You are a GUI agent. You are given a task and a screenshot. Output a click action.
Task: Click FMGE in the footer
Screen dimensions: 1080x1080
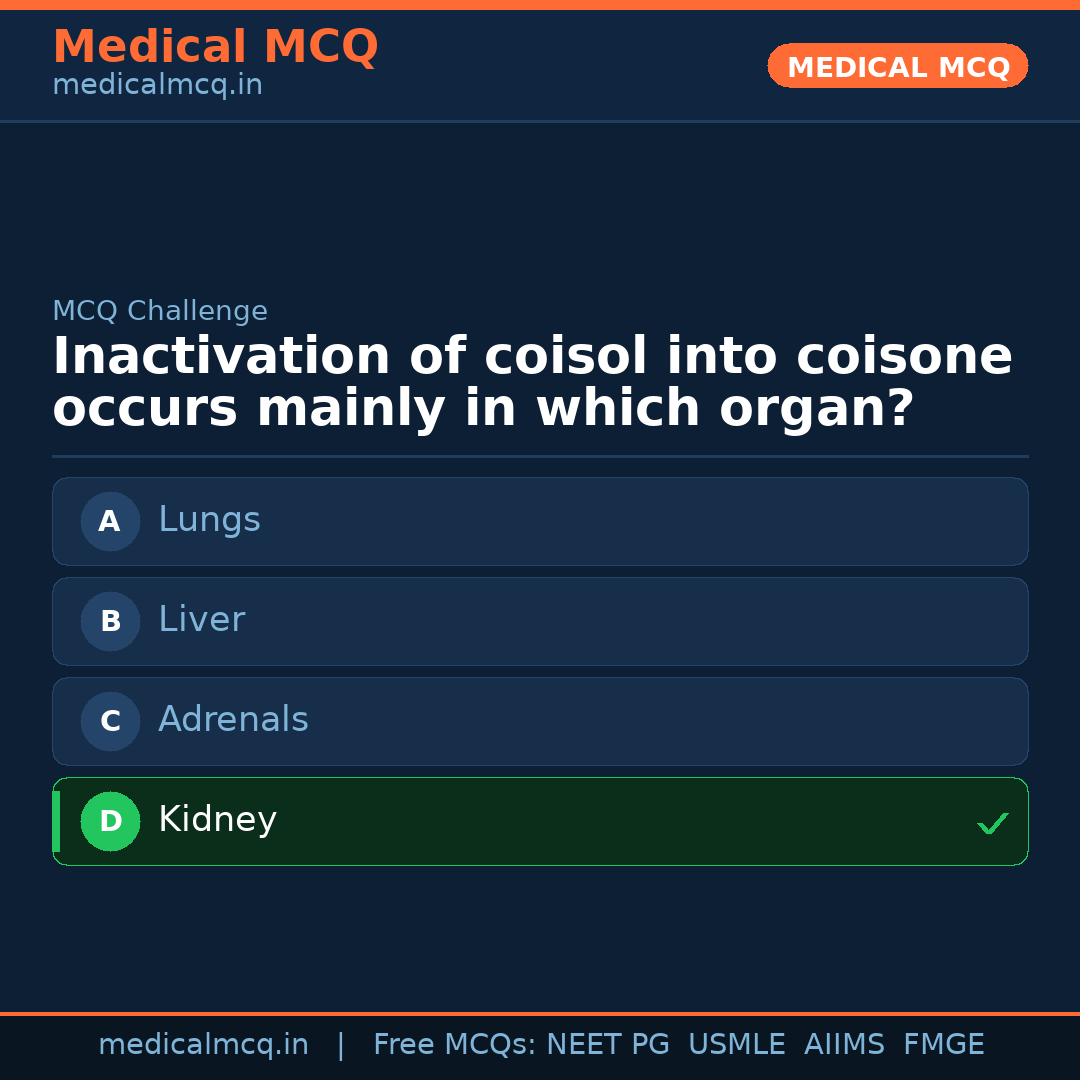click(x=943, y=1045)
